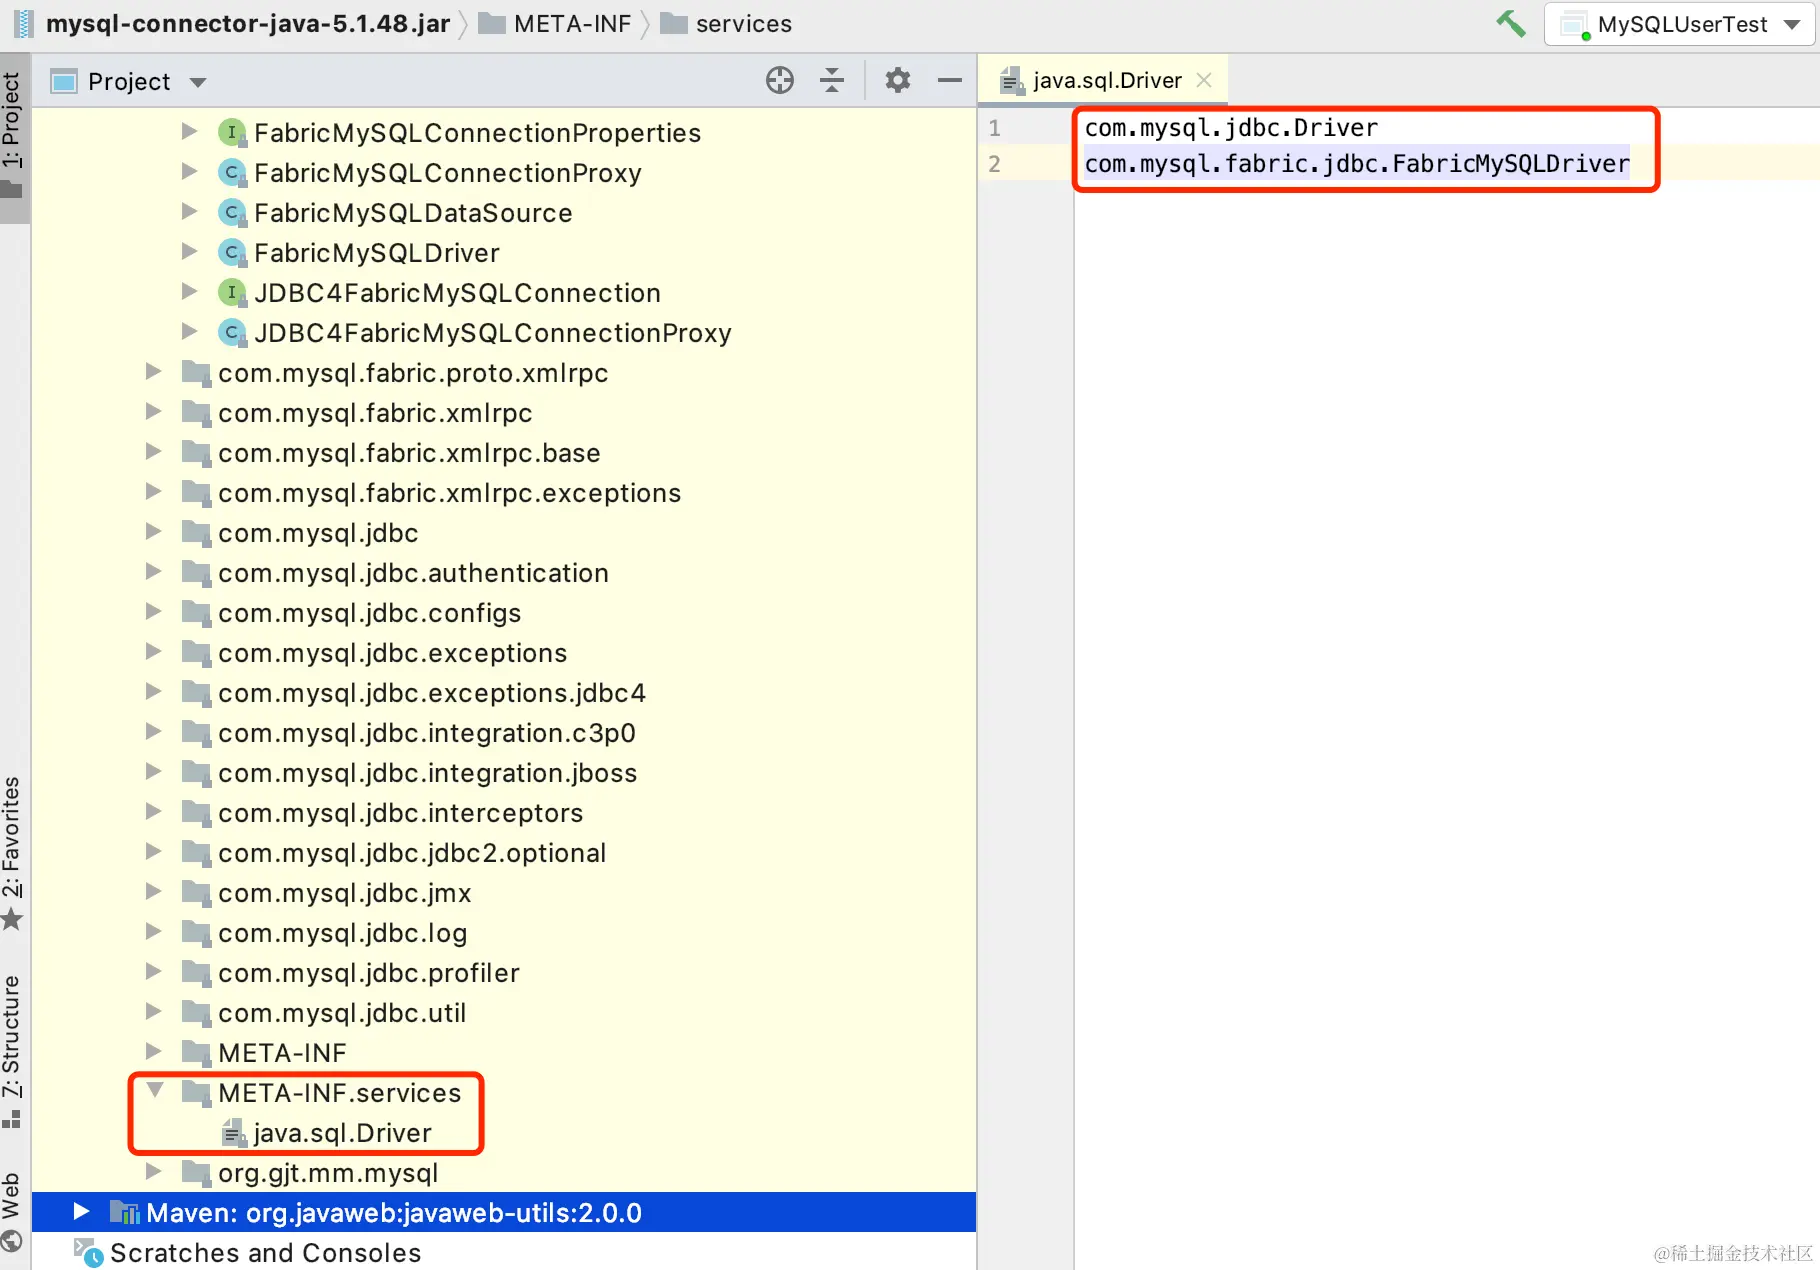The width and height of the screenshot is (1820, 1270).
Task: Select the java.sql.Driver editor tab
Action: [1106, 80]
